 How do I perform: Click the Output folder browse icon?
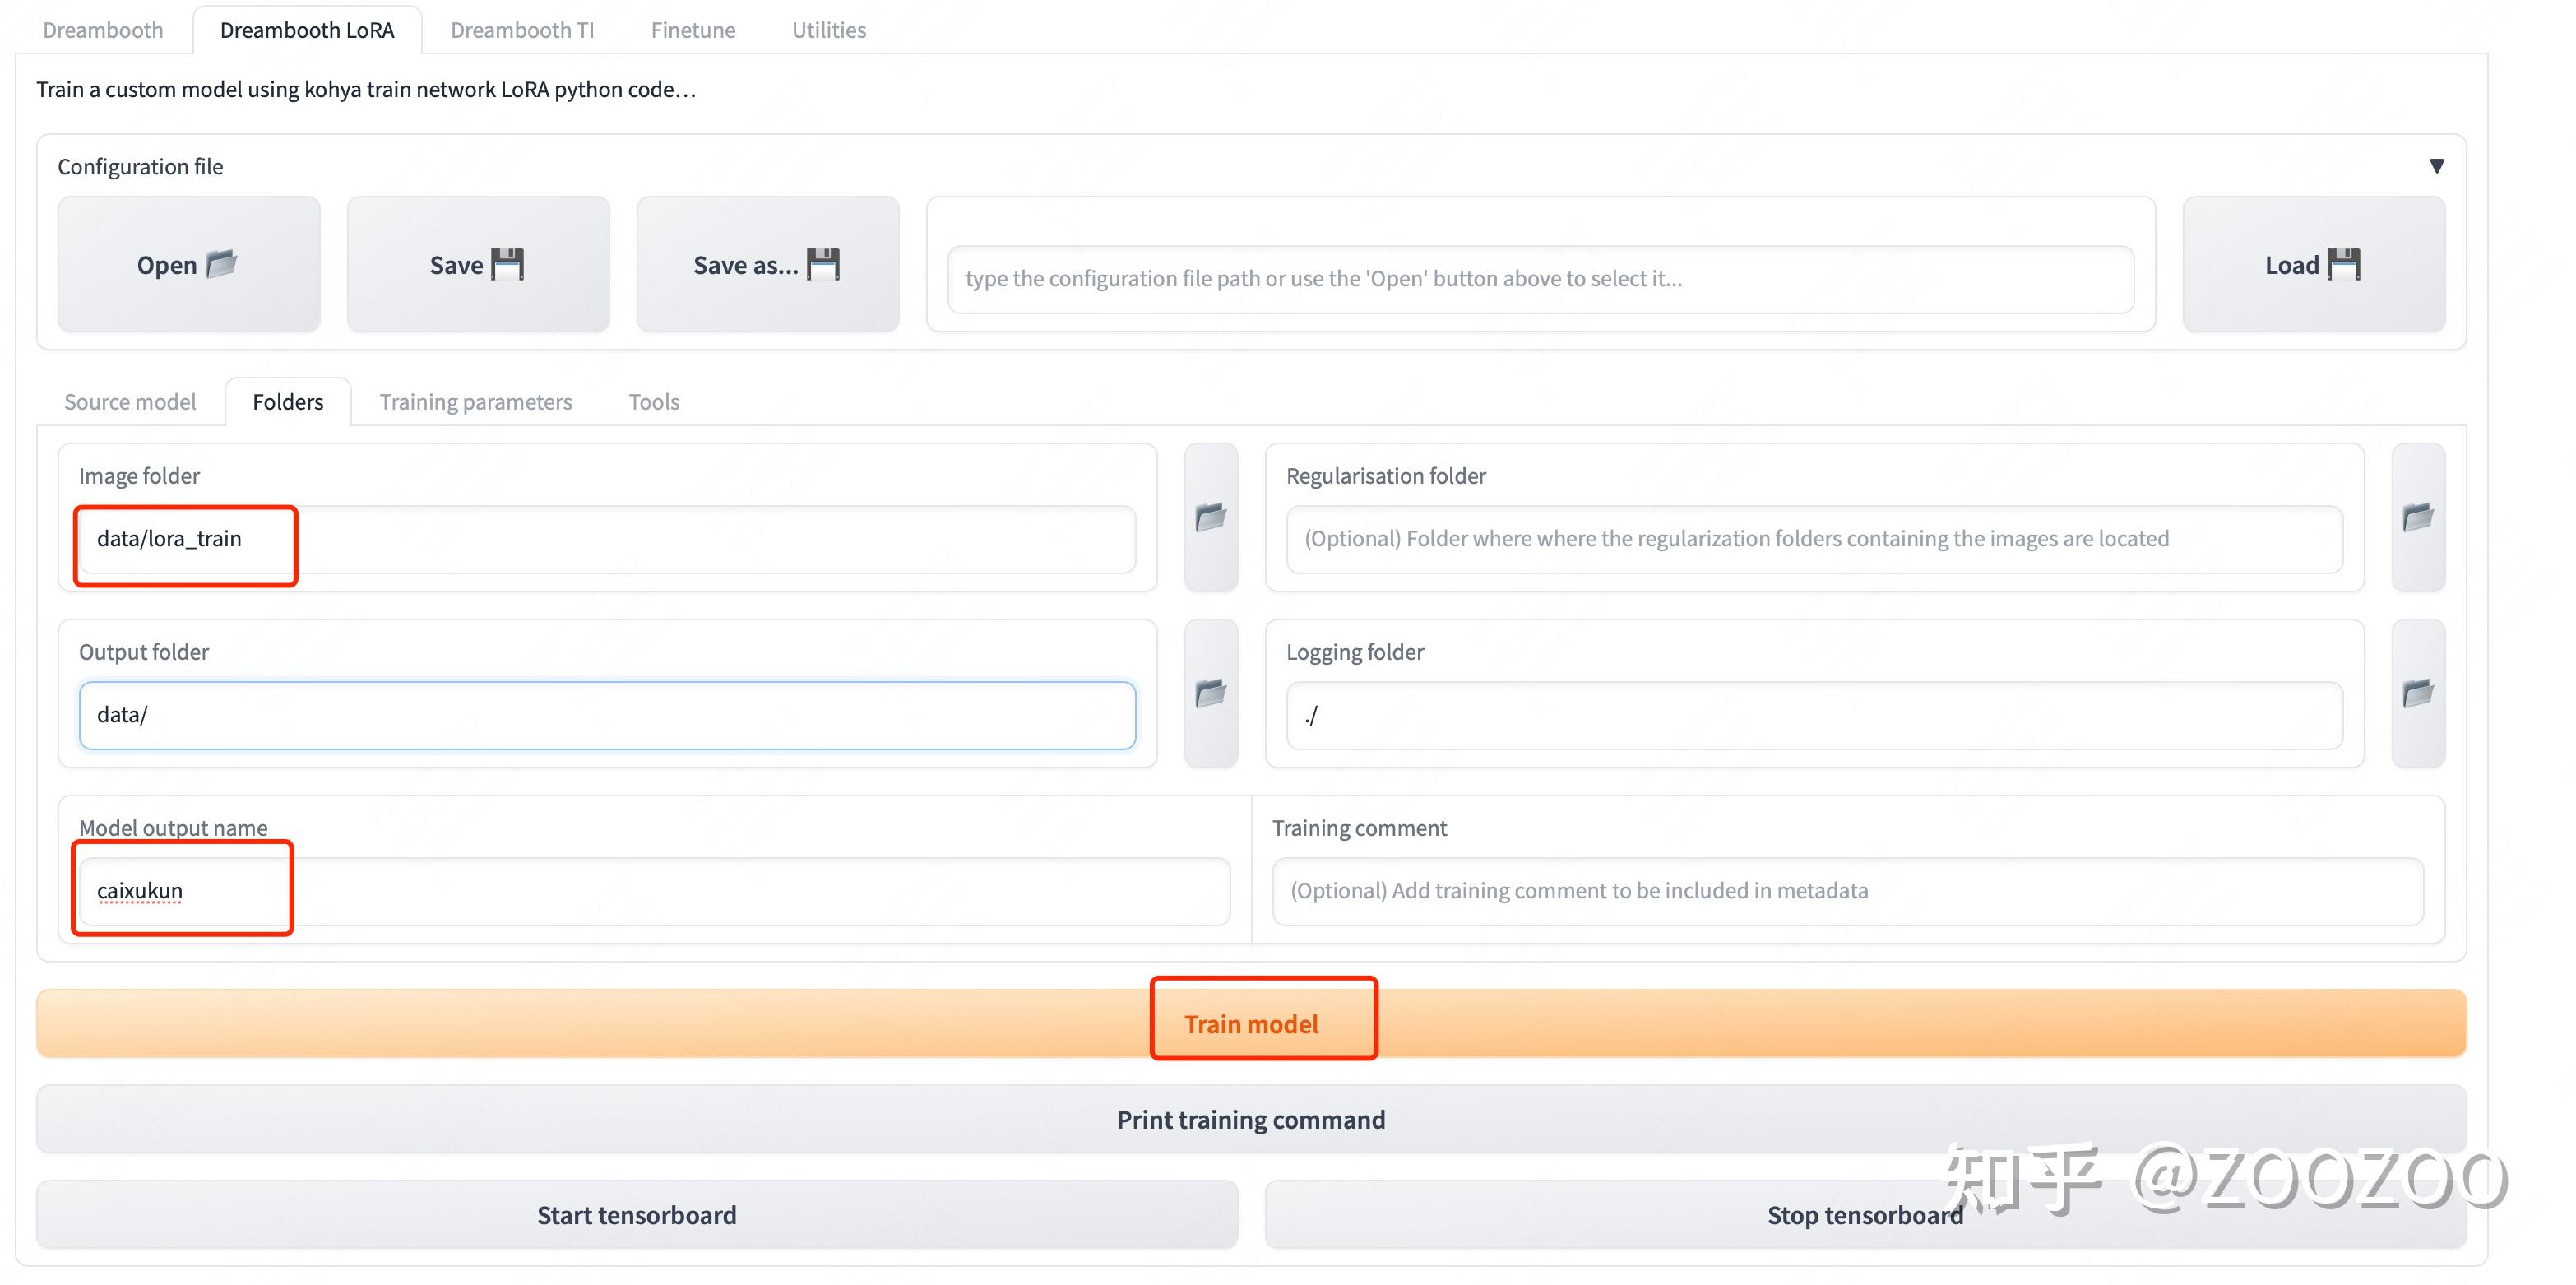(1211, 693)
